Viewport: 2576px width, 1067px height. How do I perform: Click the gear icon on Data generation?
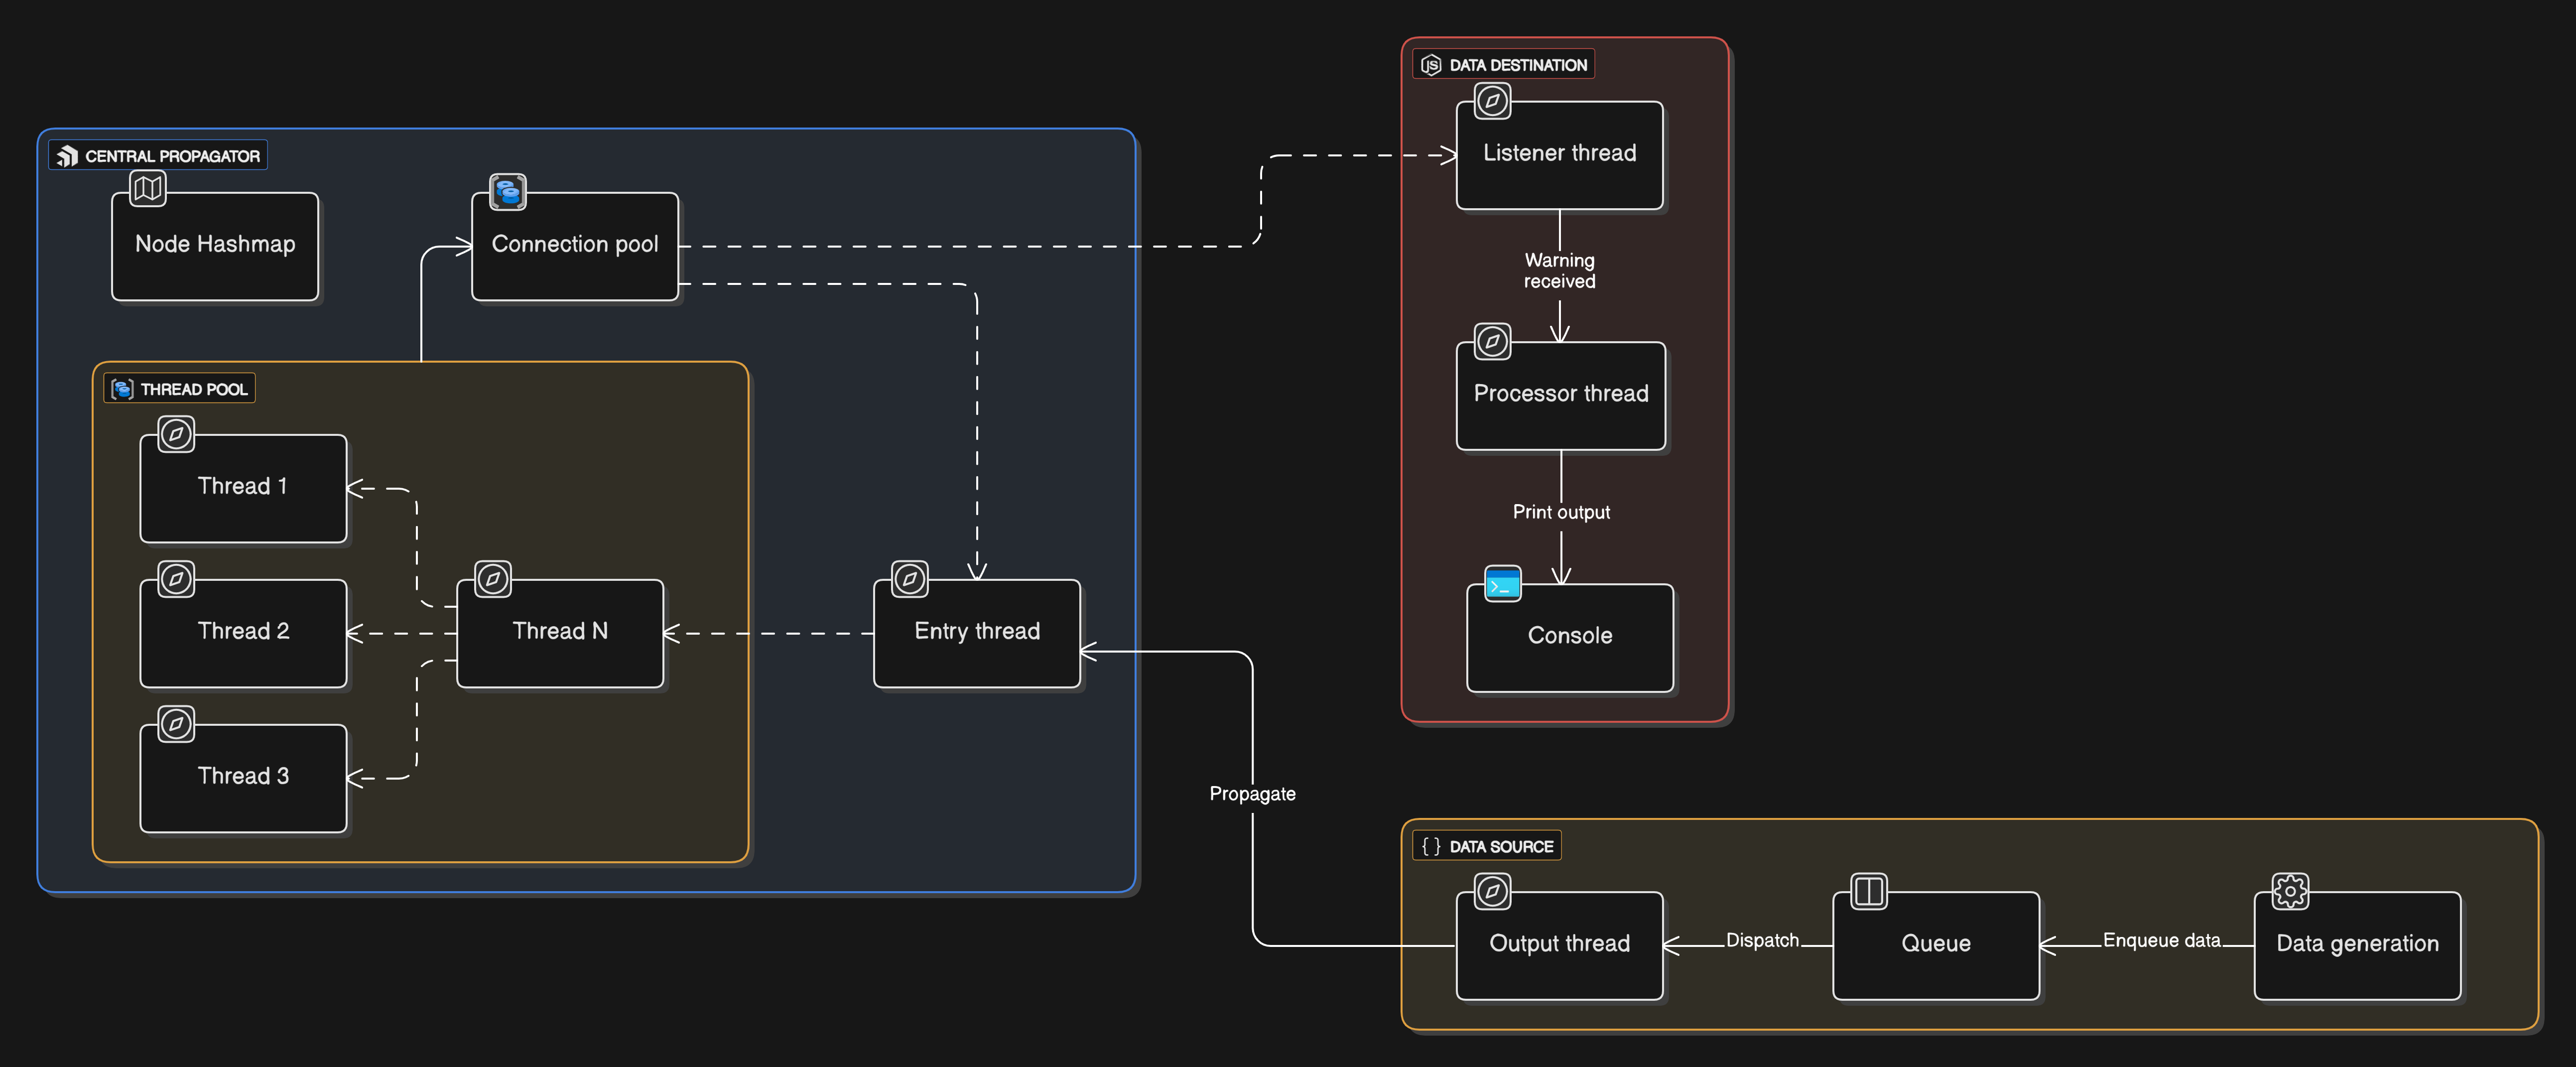coord(2290,891)
